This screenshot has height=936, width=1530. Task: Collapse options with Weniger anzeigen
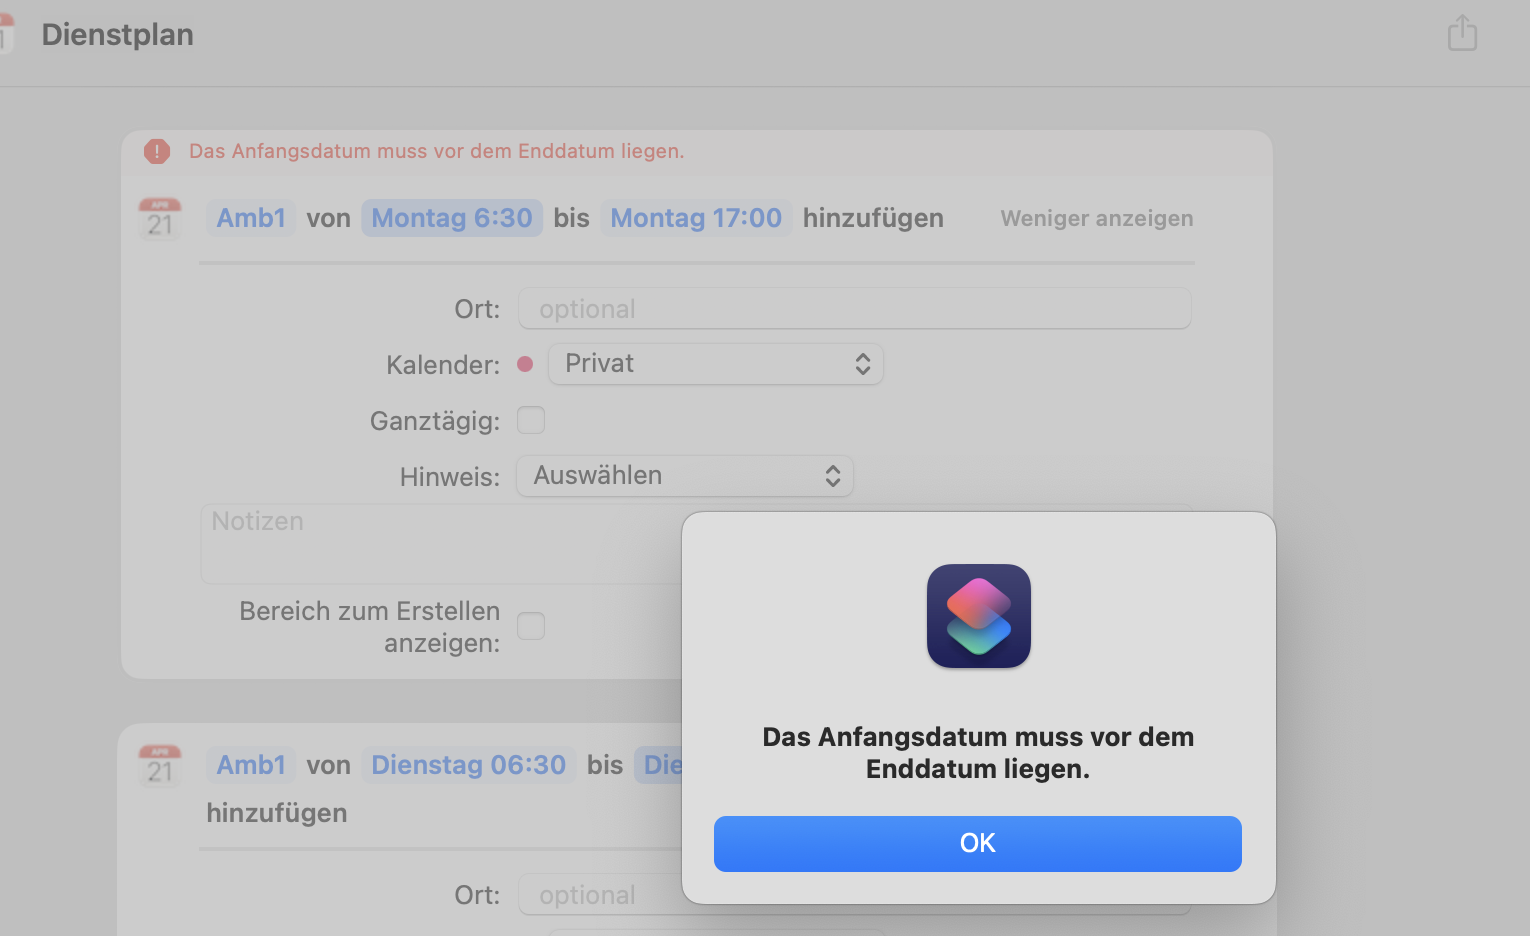click(x=1097, y=218)
